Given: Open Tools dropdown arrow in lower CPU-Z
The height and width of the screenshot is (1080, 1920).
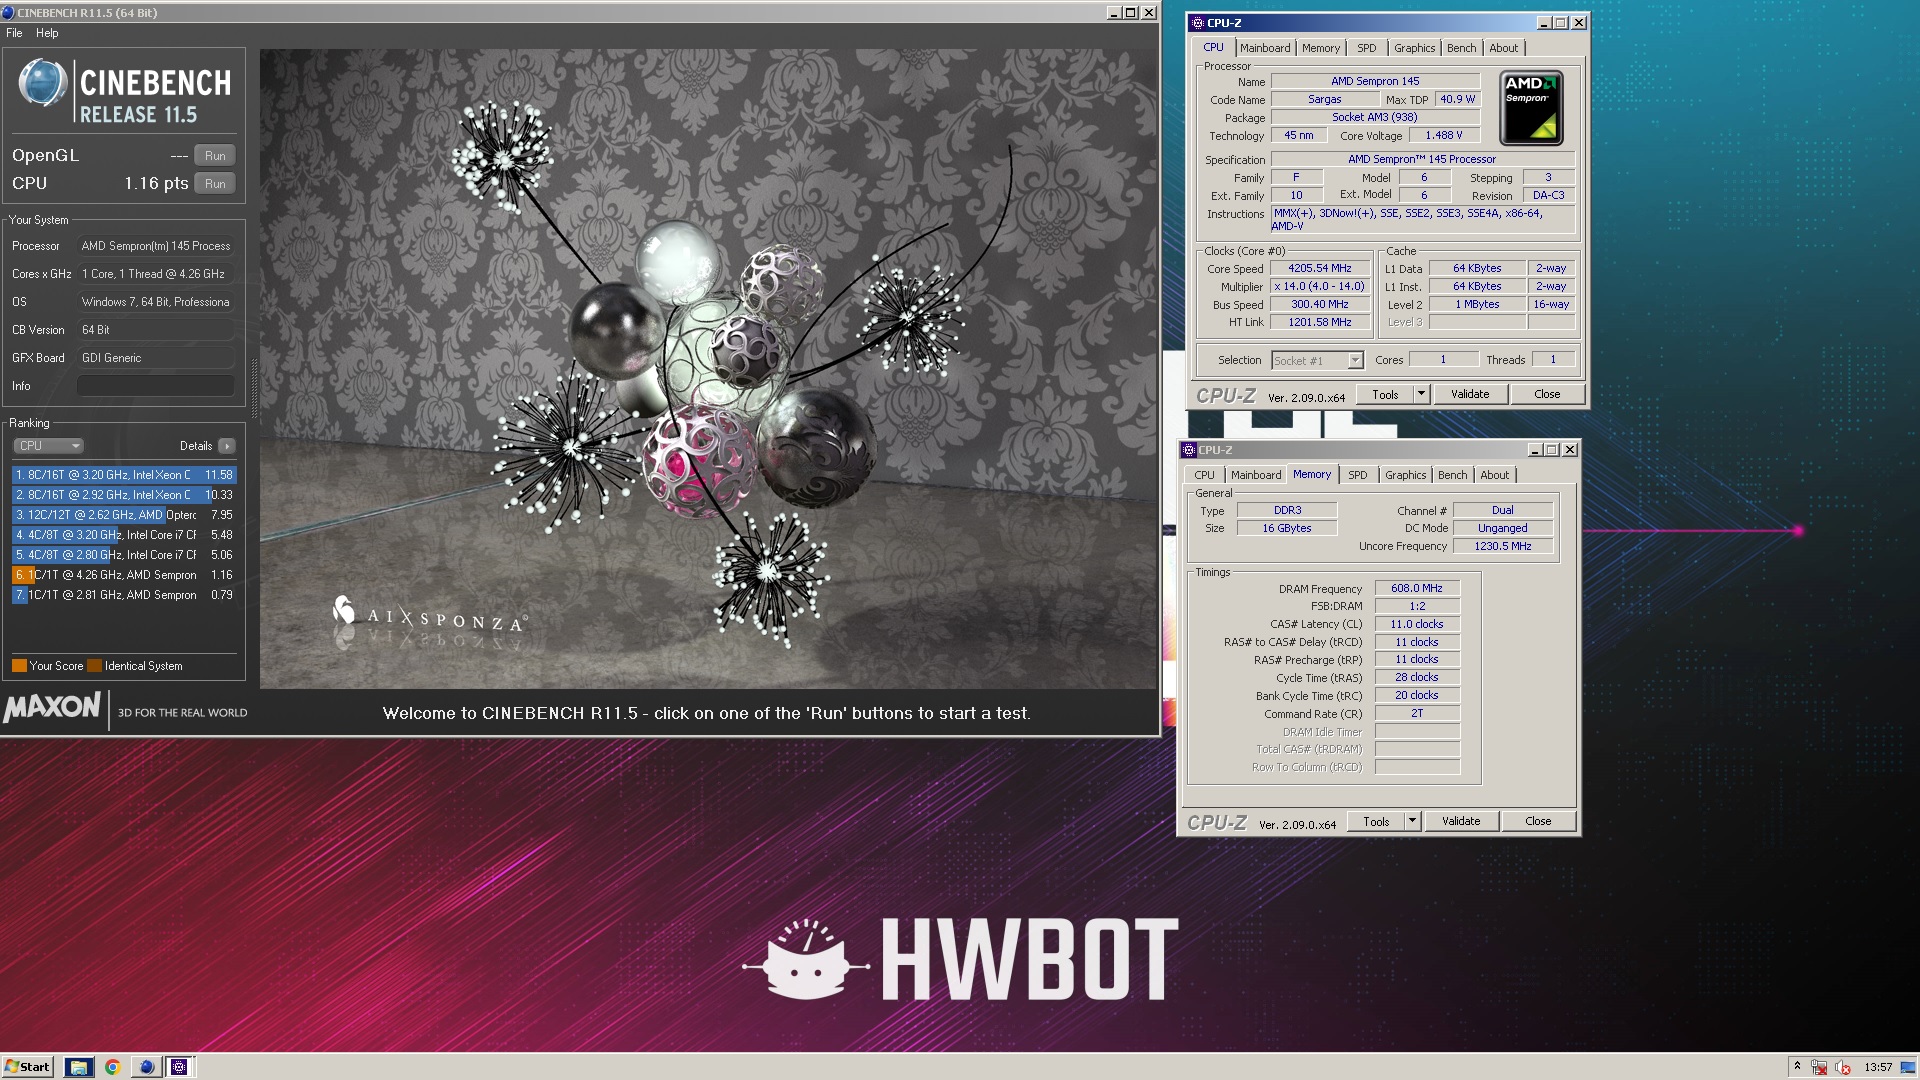Looking at the screenshot, I should 1412,822.
